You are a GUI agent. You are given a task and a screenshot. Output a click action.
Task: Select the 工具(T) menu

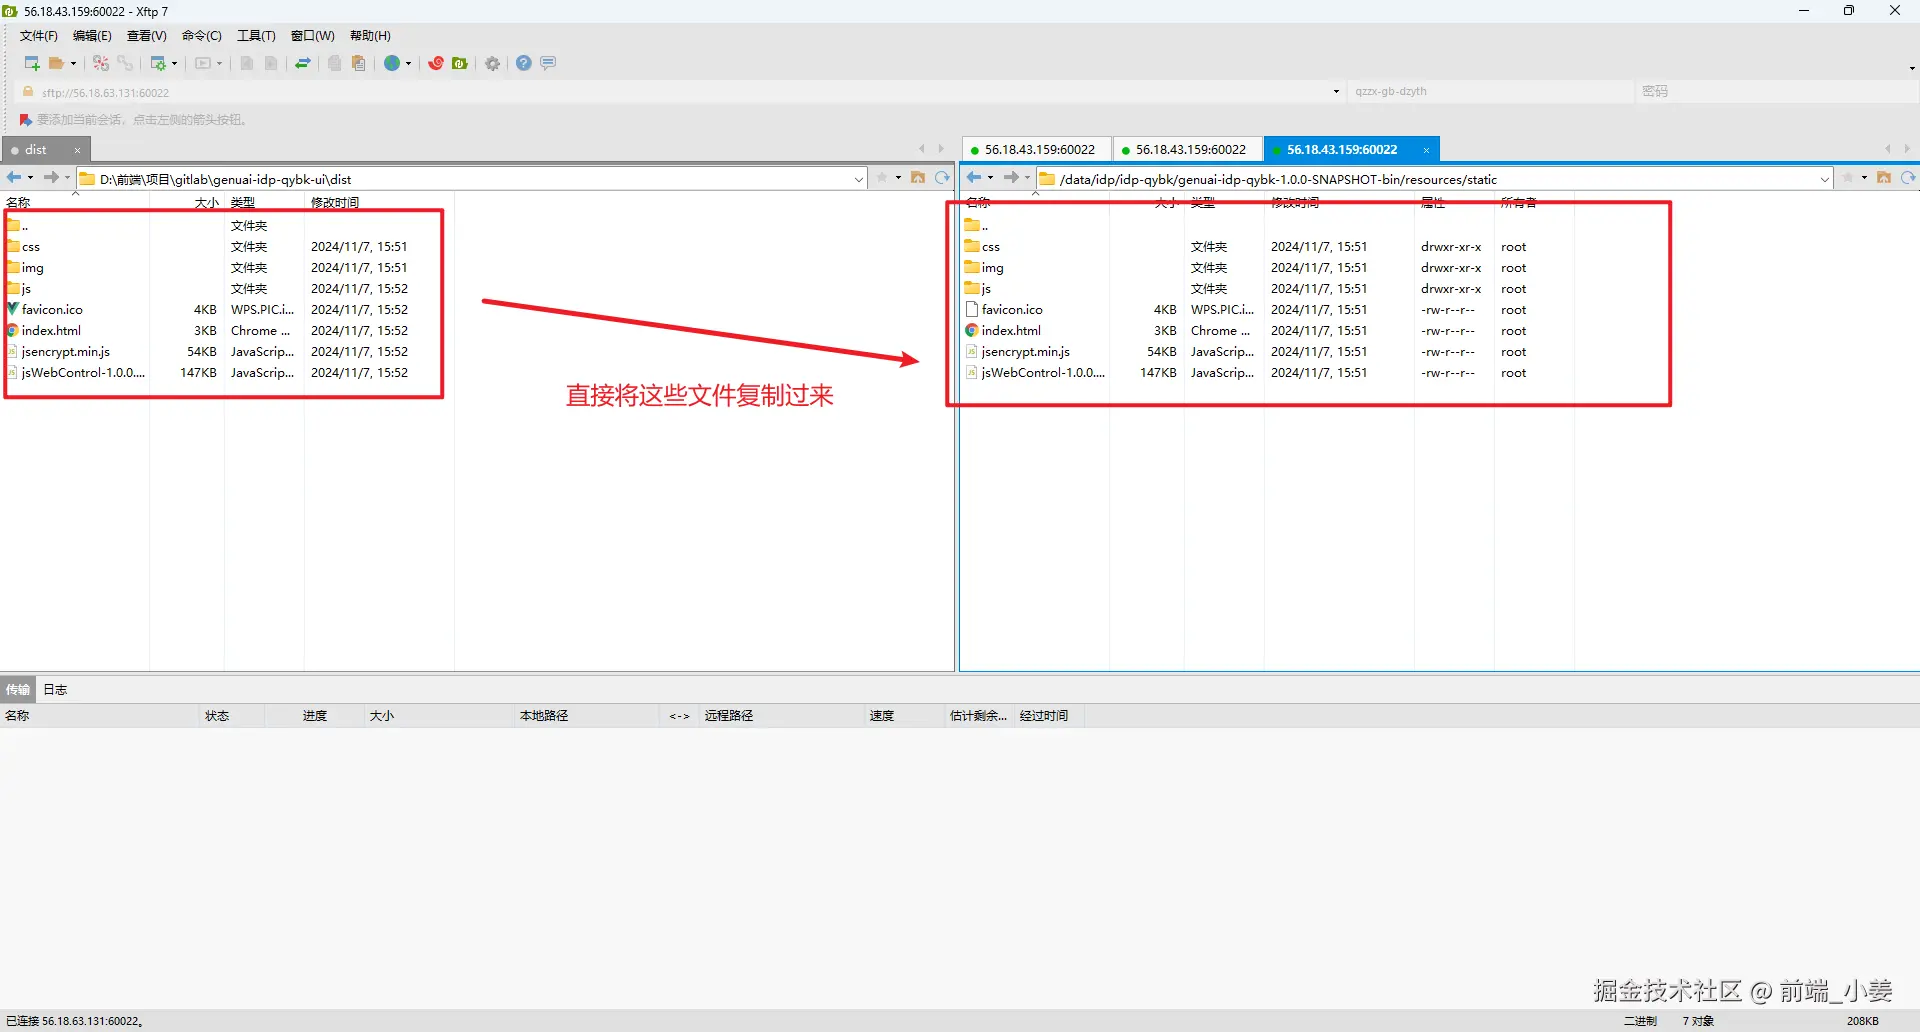[256, 35]
